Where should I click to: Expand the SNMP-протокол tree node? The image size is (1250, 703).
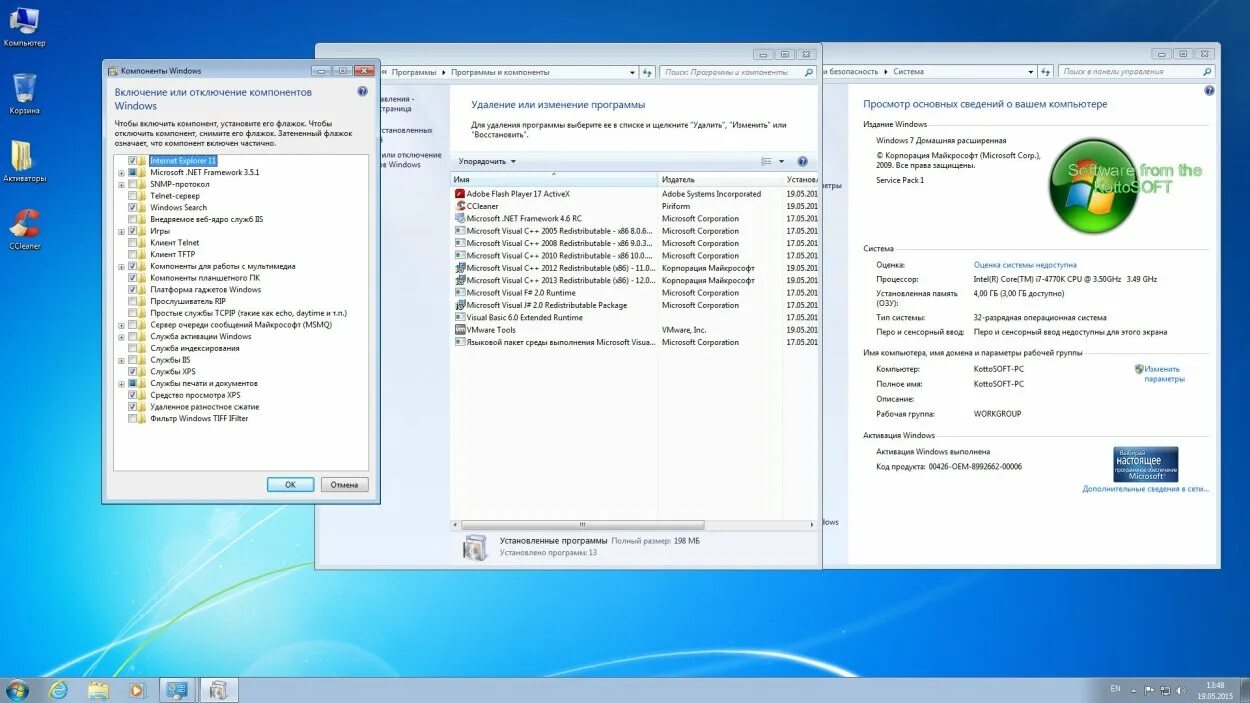click(x=121, y=184)
